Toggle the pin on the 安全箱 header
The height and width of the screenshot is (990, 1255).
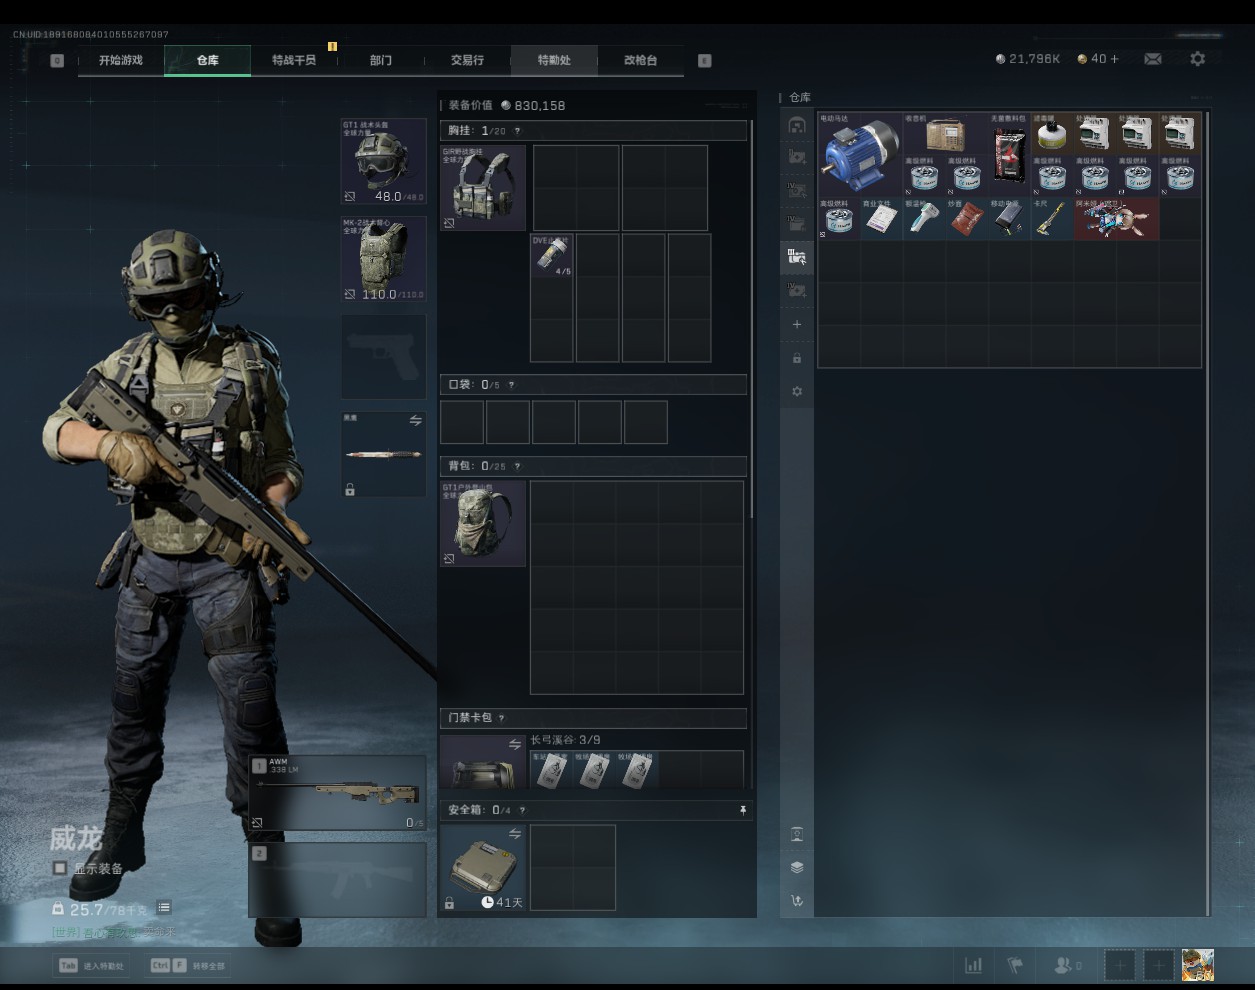(742, 810)
